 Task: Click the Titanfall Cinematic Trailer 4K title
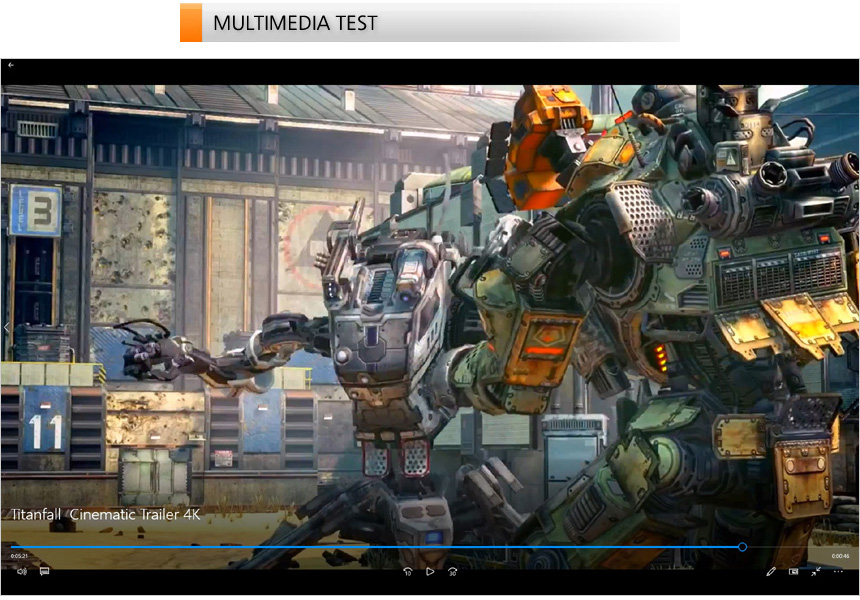pos(106,514)
